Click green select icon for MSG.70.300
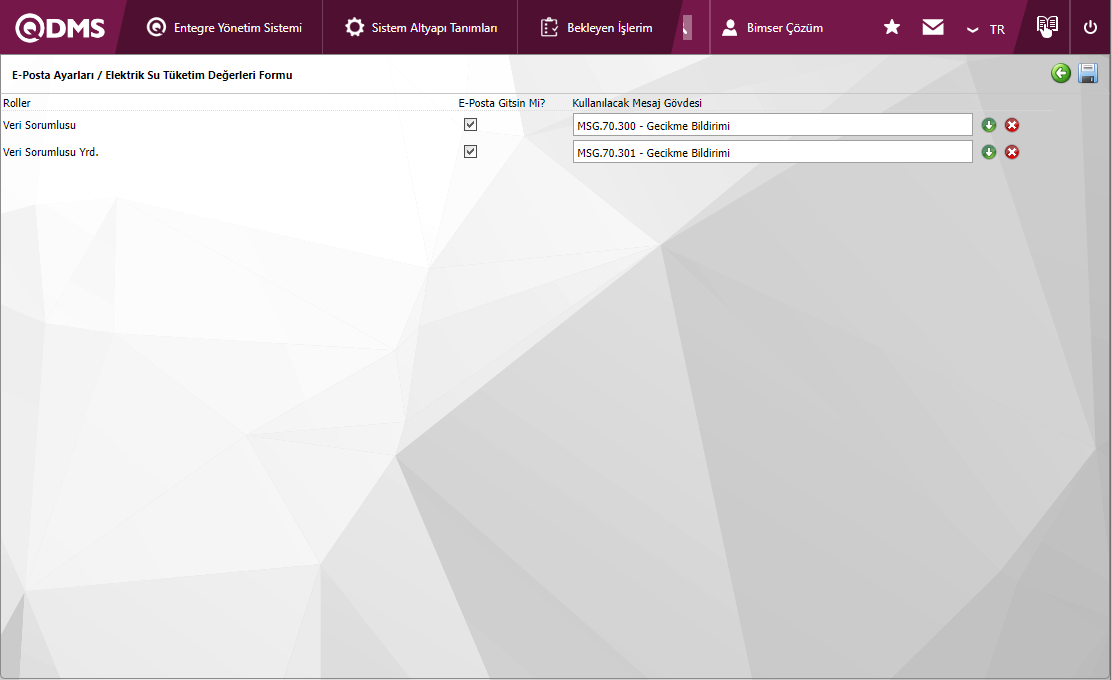This screenshot has width=1112, height=680. coord(989,125)
